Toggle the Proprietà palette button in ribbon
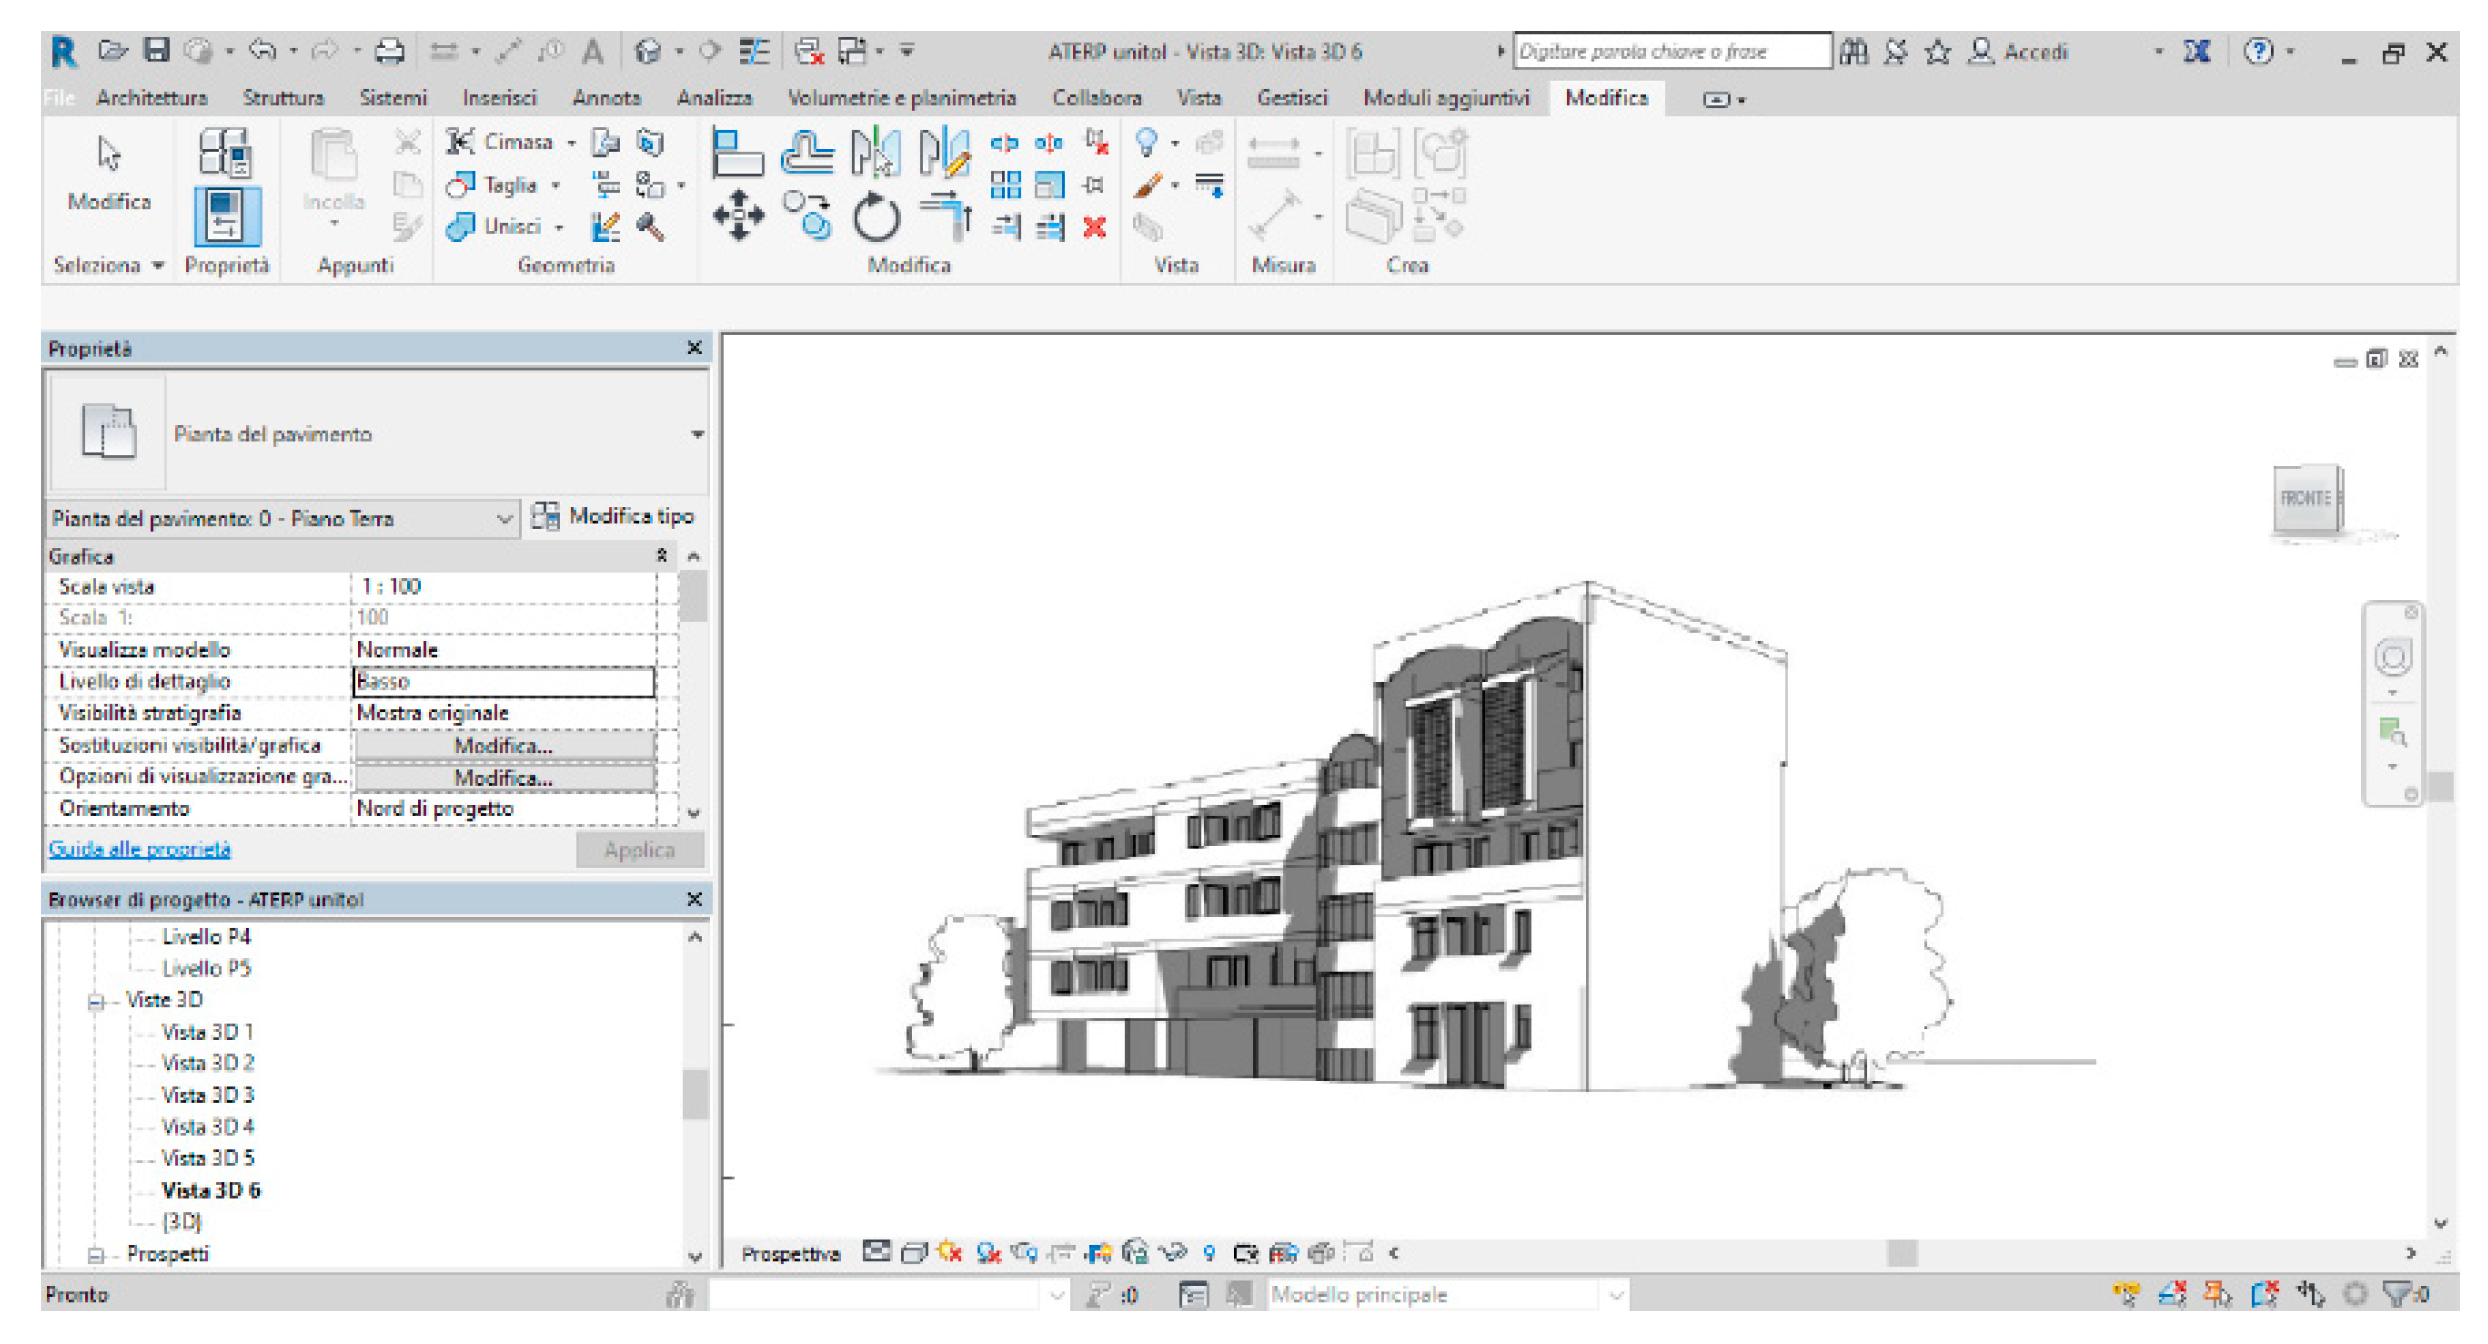The image size is (2488, 1344). pyautogui.click(x=226, y=216)
